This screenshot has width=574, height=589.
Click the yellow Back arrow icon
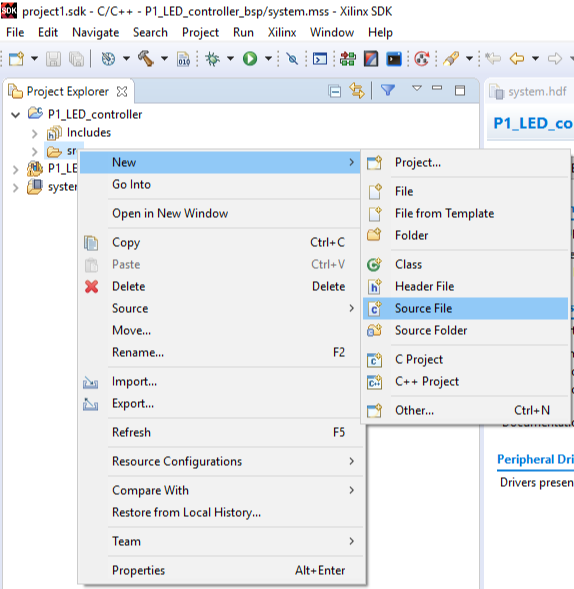click(x=517, y=59)
